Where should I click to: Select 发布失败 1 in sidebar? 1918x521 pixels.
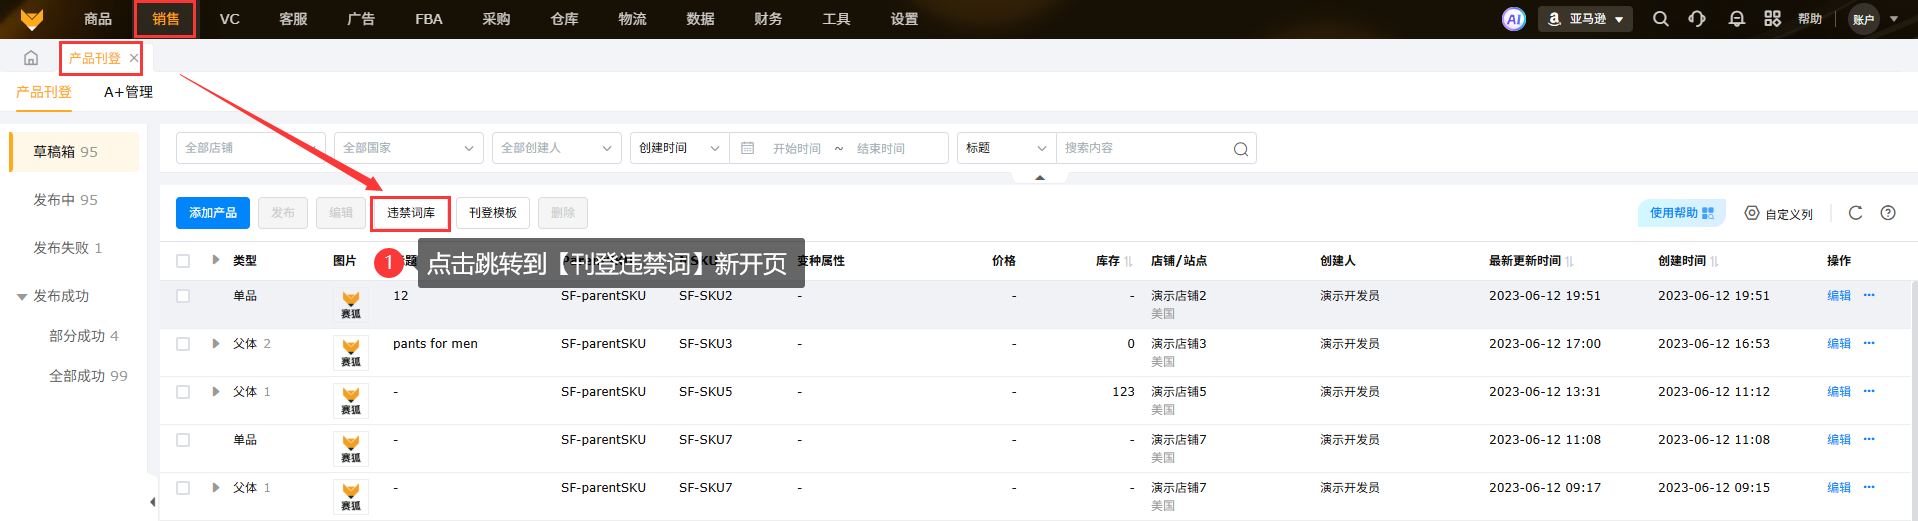click(68, 248)
